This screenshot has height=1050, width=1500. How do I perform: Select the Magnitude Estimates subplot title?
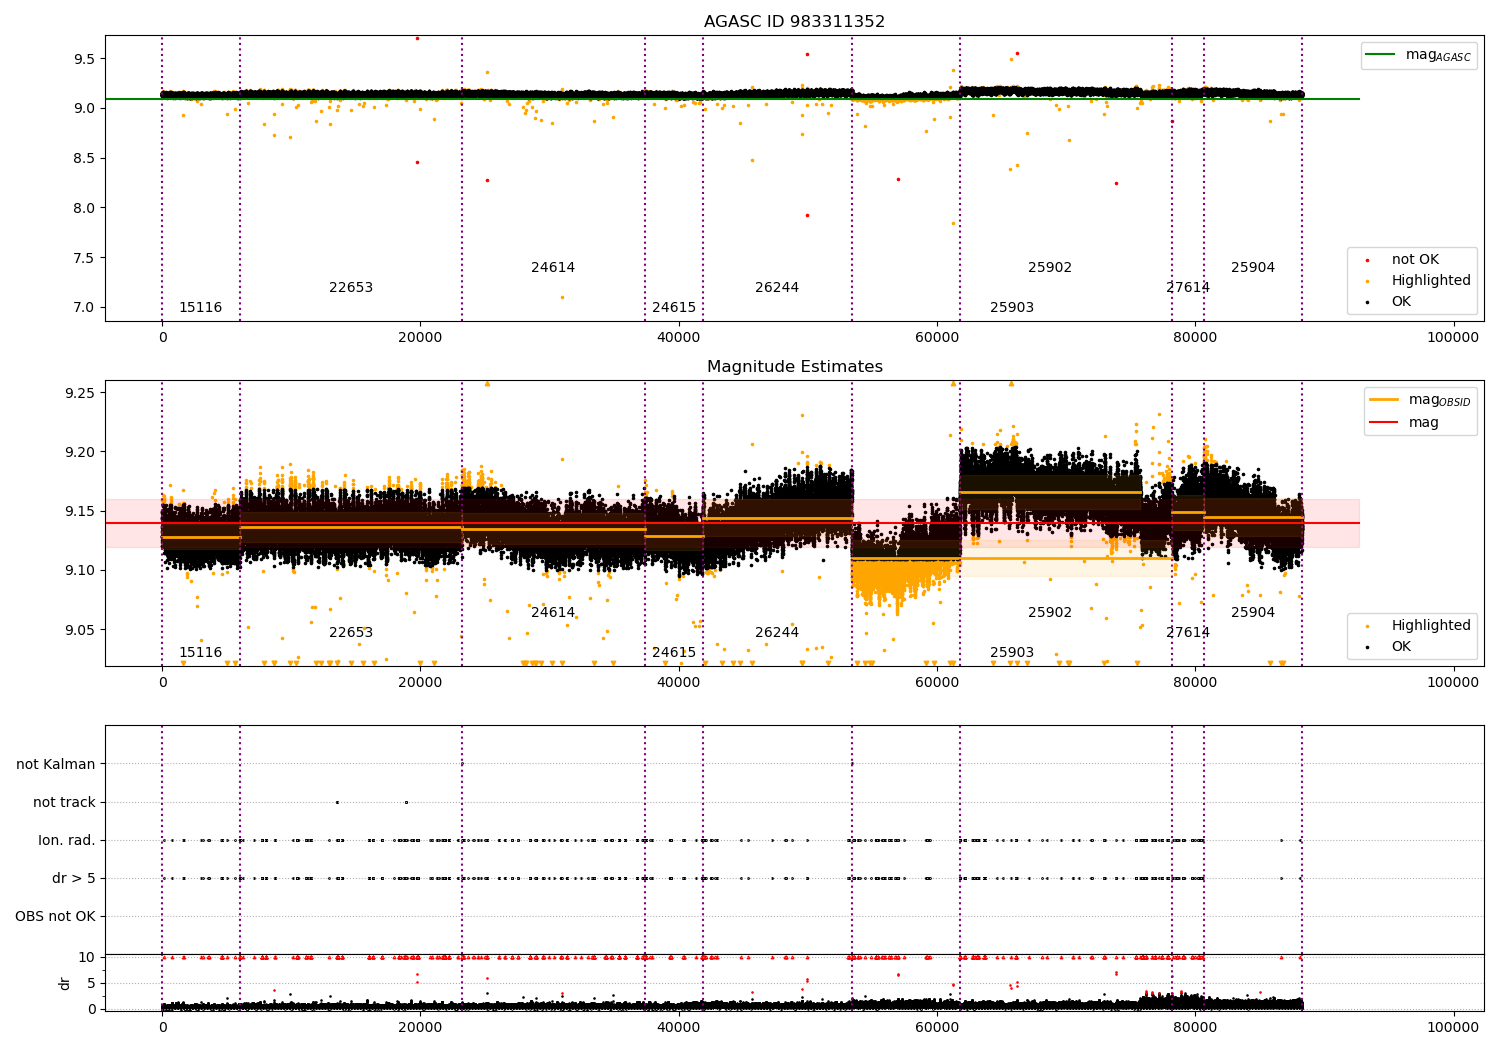pyautogui.click(x=794, y=367)
